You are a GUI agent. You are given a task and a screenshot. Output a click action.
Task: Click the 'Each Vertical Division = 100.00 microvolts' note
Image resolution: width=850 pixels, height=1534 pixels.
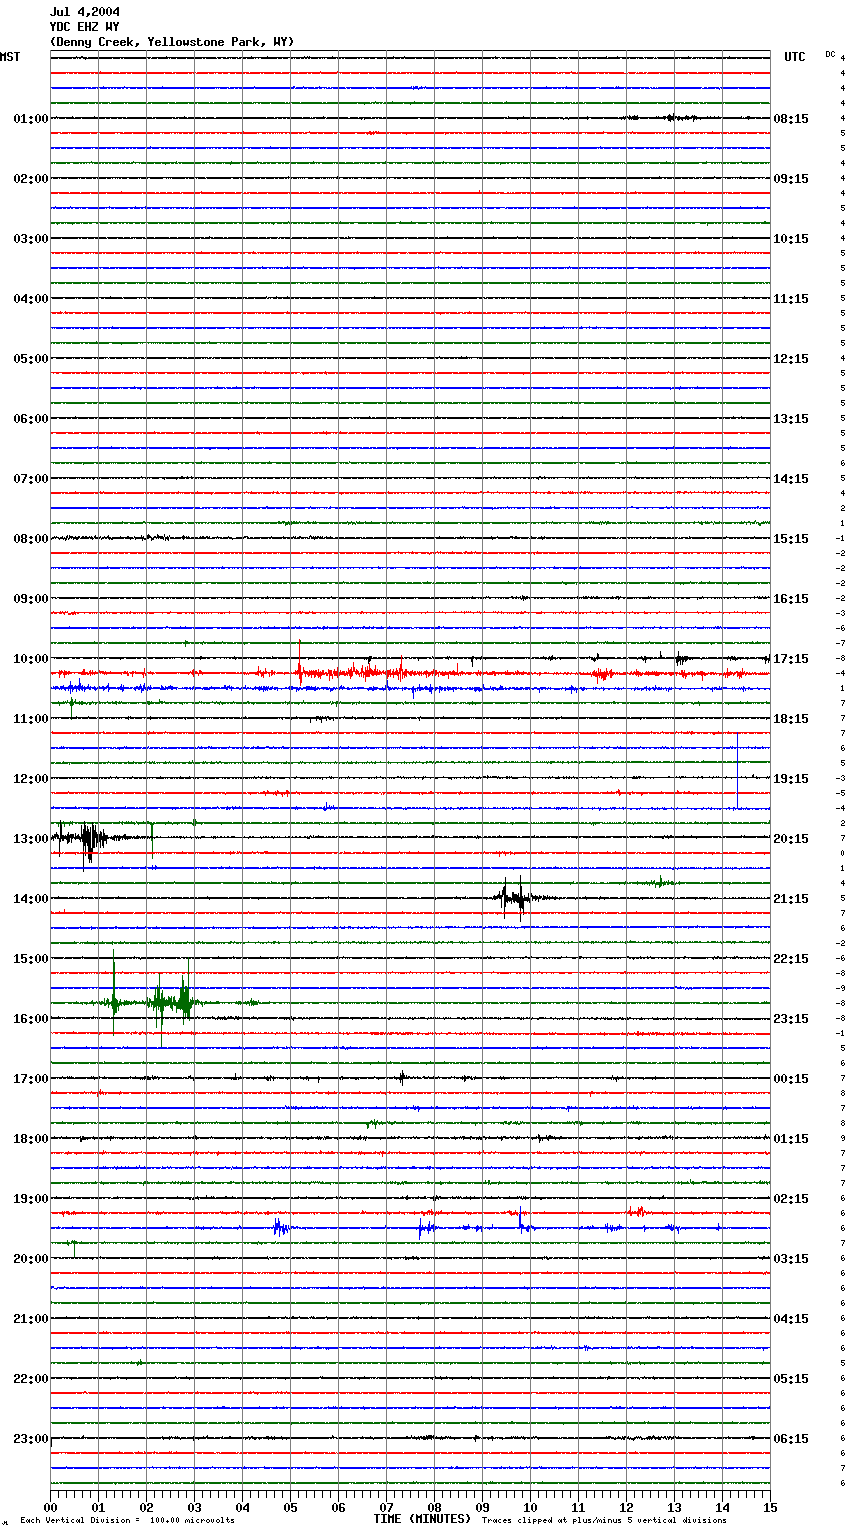pyautogui.click(x=127, y=1520)
